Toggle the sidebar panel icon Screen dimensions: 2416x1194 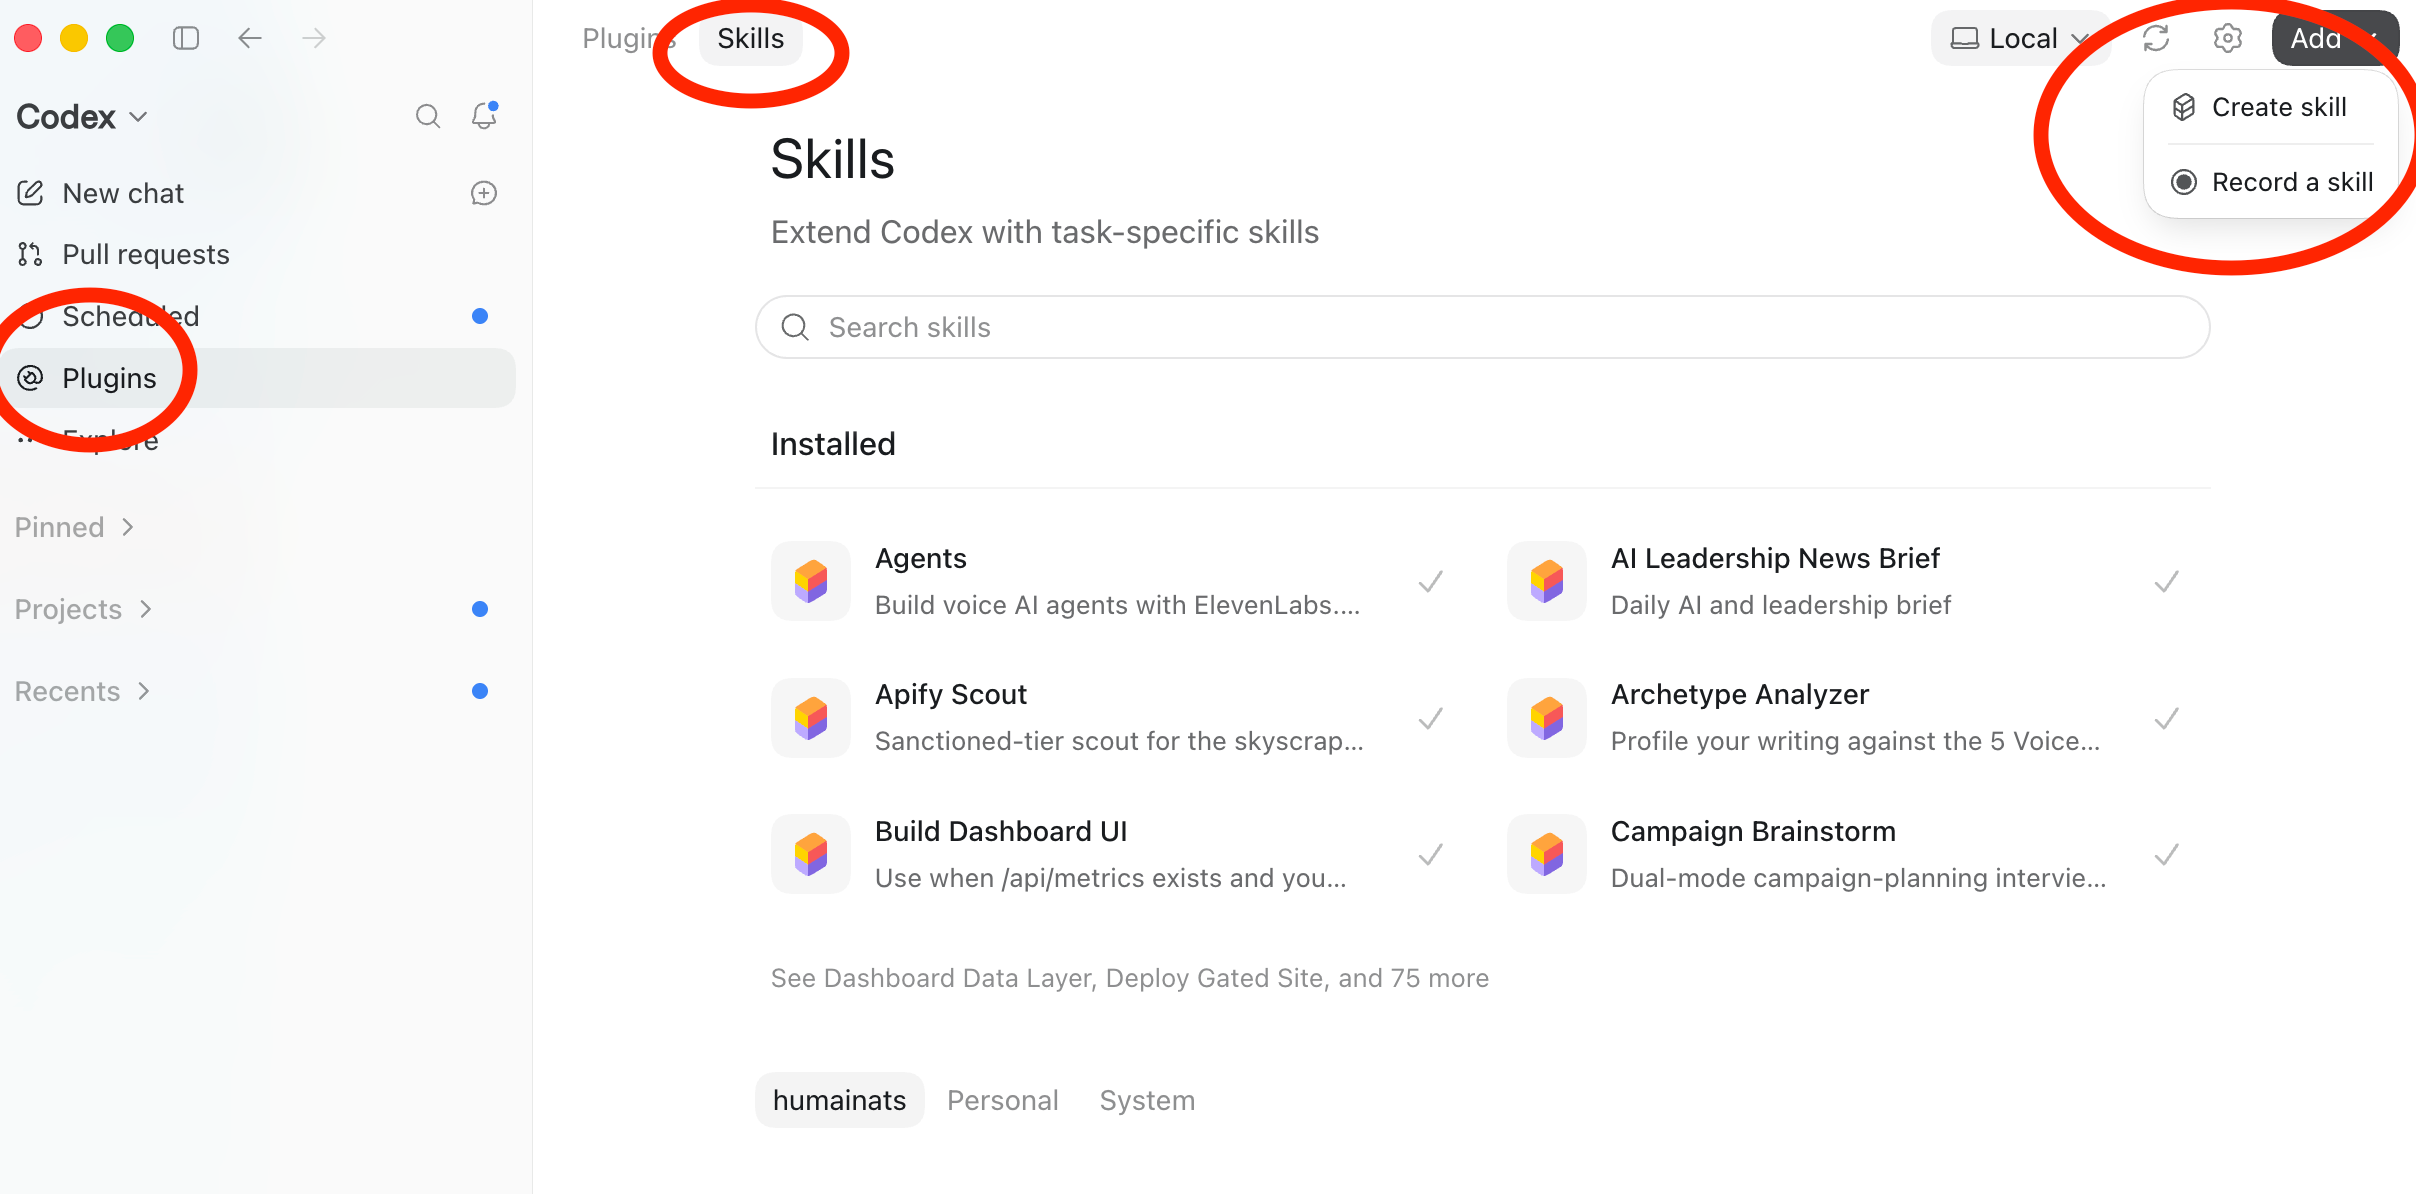186,38
